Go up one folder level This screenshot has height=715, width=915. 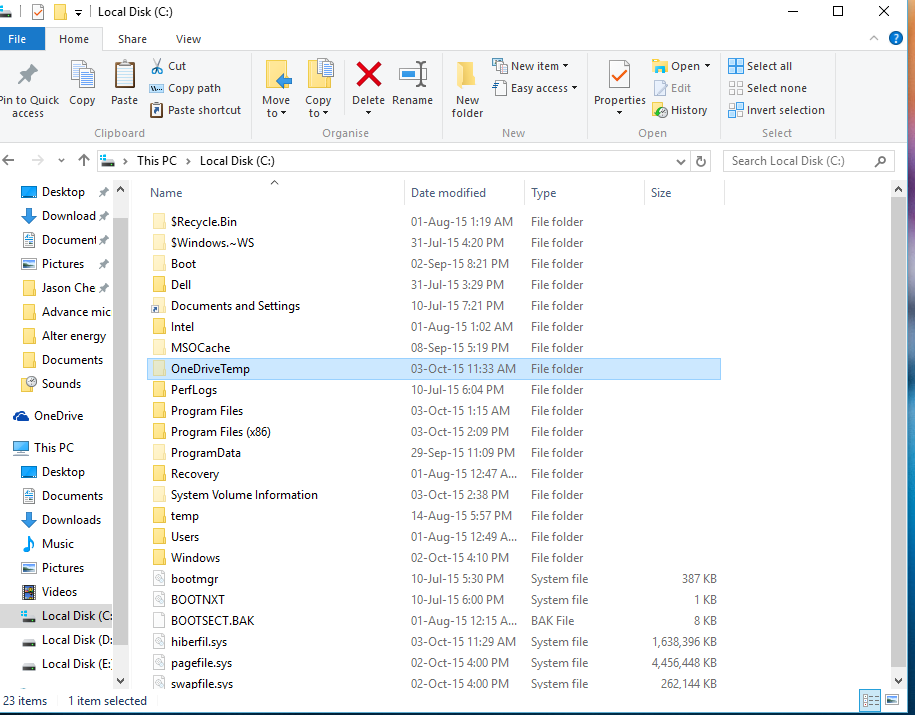84,160
